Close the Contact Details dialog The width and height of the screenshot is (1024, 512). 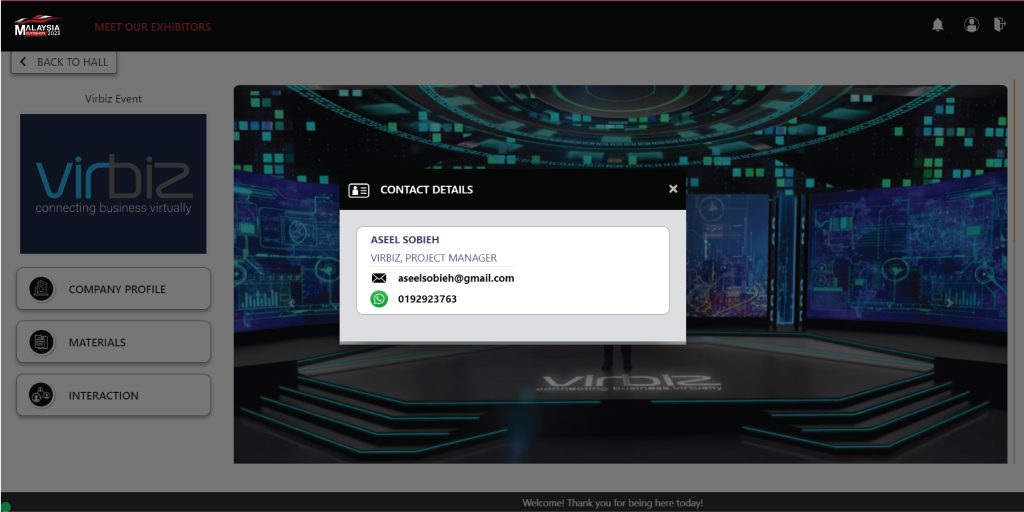(673, 189)
